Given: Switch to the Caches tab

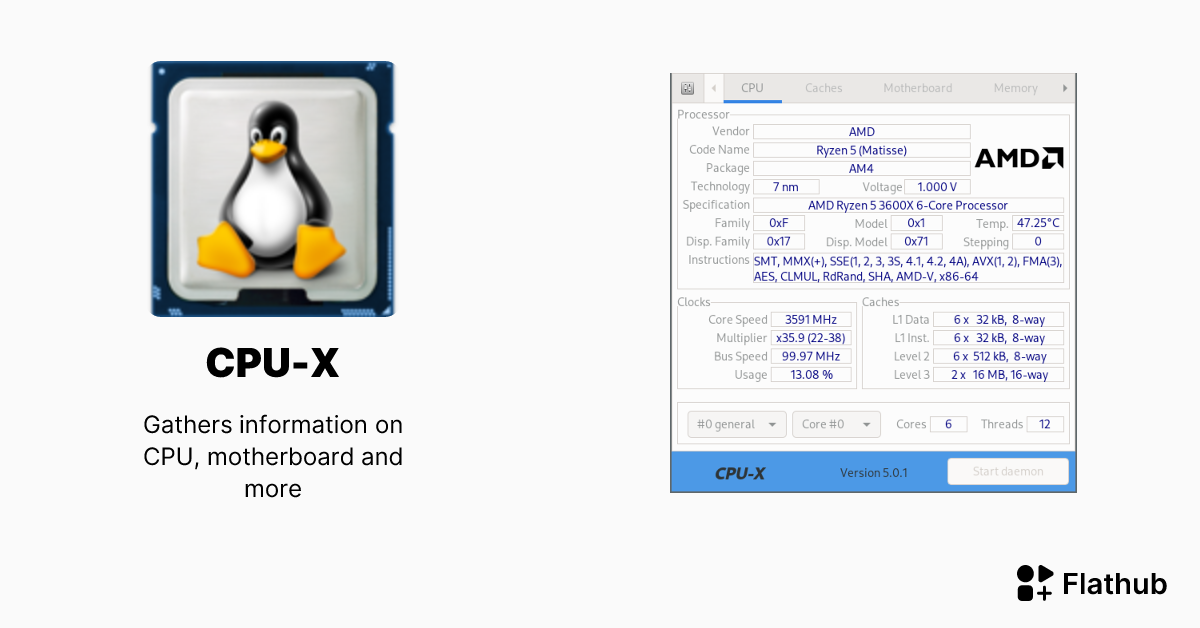Looking at the screenshot, I should (x=823, y=88).
